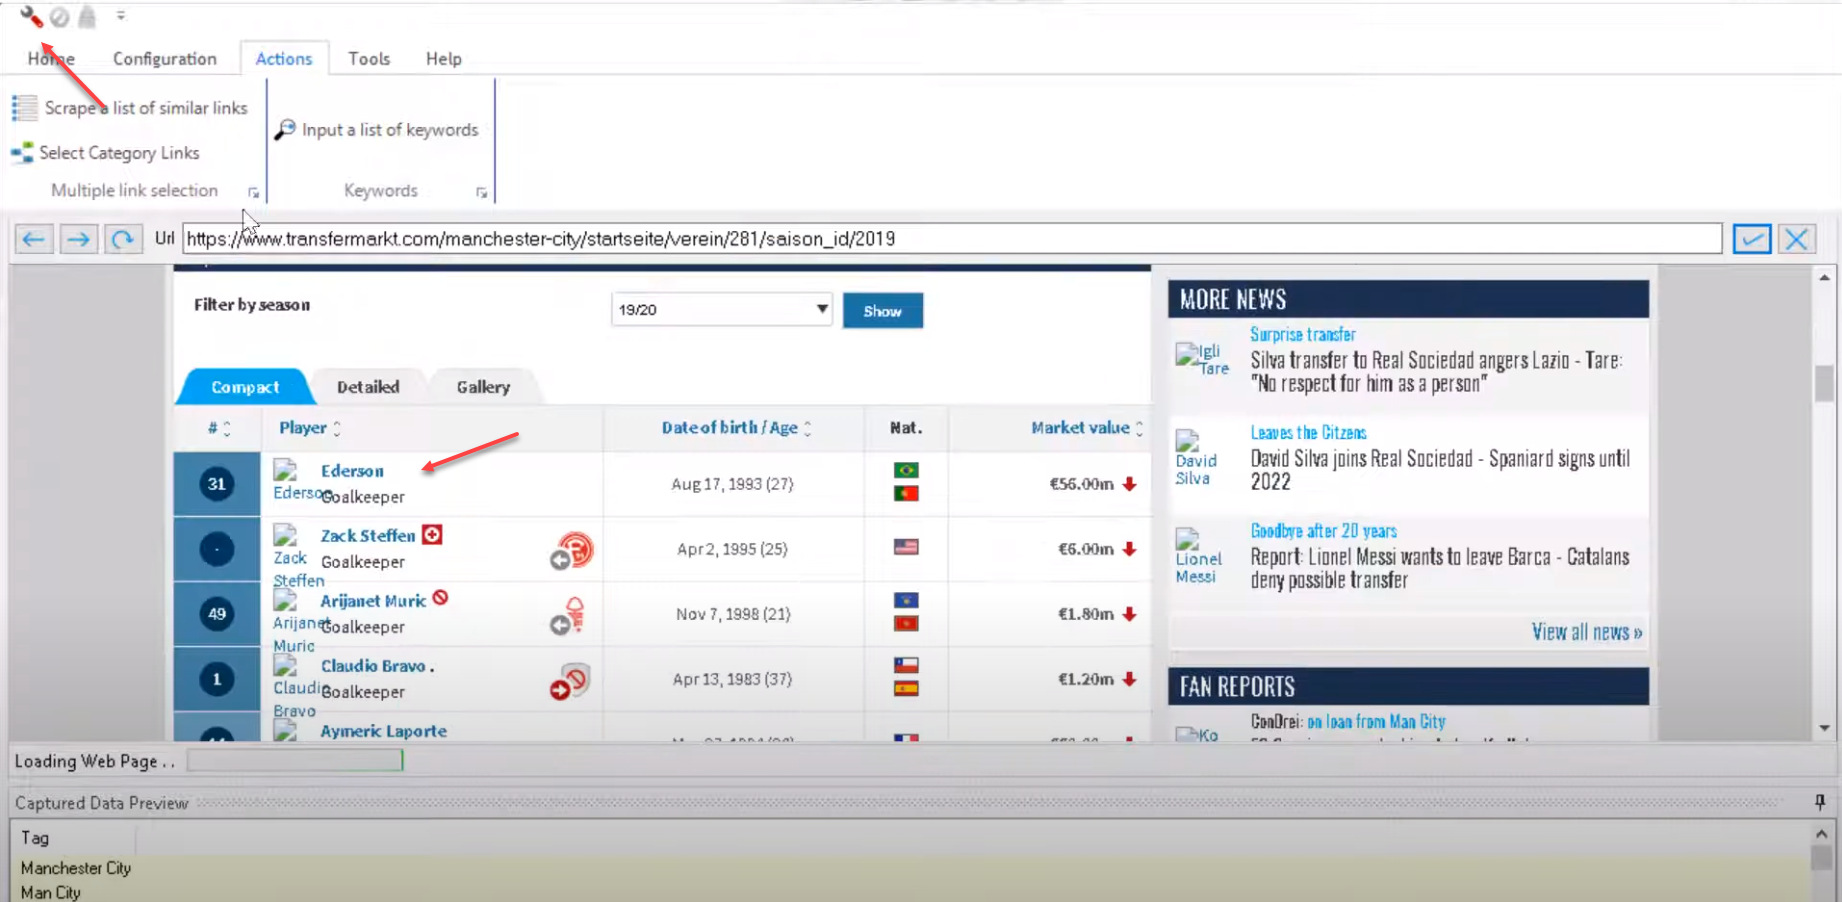Sort table by Market value column
1842x902 pixels.
pyautogui.click(x=1080, y=428)
